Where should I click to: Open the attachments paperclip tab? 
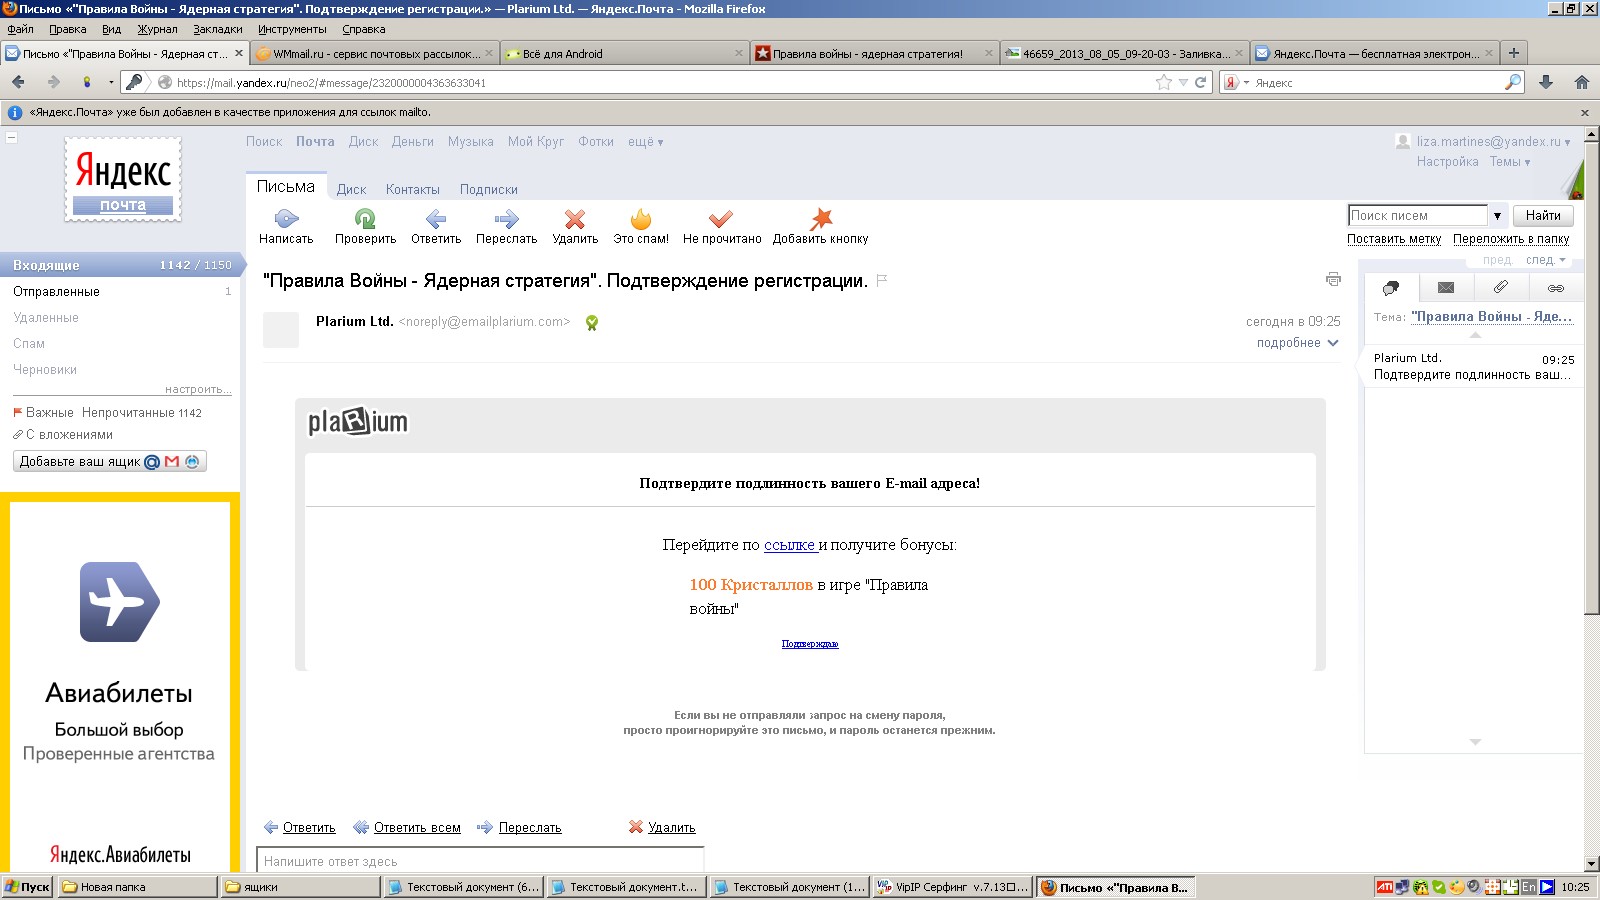click(x=1501, y=288)
